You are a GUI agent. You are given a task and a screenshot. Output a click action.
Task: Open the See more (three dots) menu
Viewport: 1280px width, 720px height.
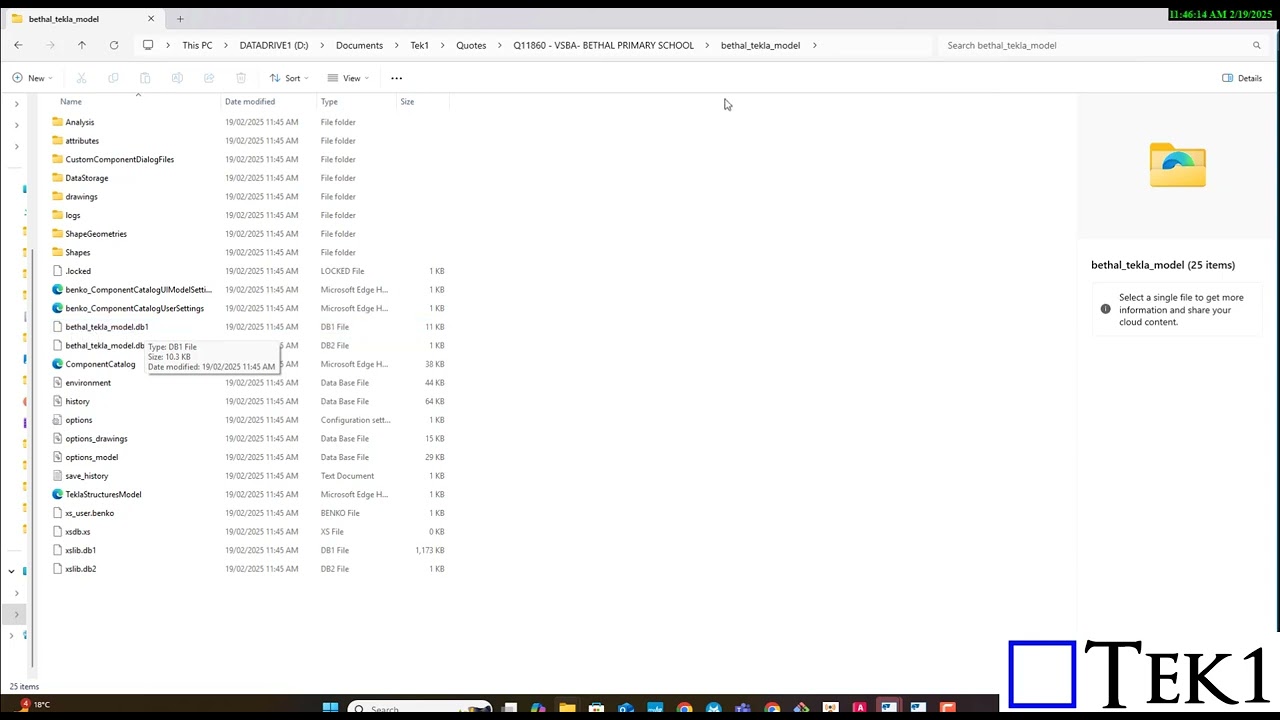[x=396, y=78]
